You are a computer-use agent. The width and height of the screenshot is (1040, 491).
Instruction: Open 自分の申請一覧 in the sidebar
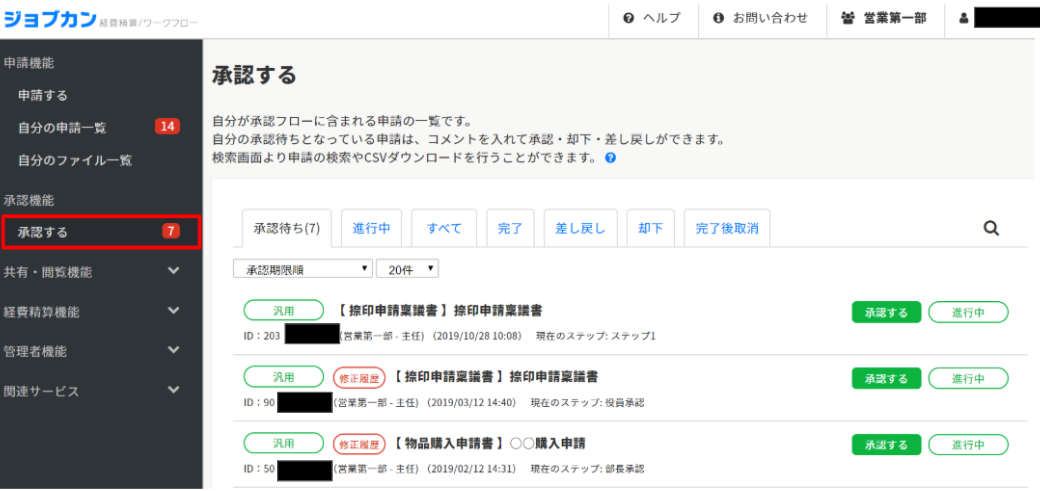tap(62, 128)
